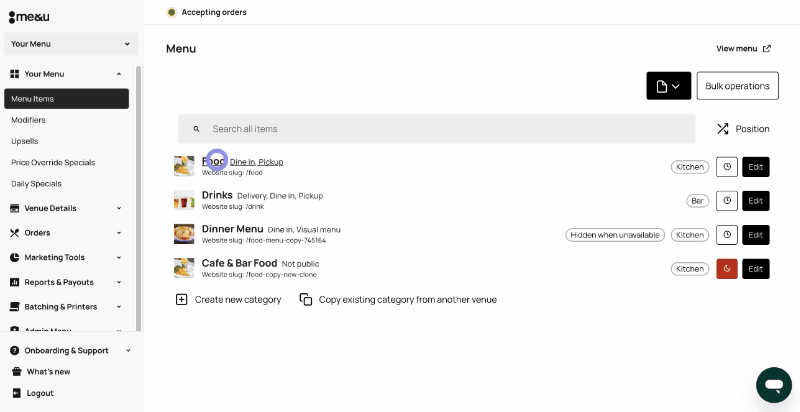Click Copy existing category from another venue

click(398, 300)
